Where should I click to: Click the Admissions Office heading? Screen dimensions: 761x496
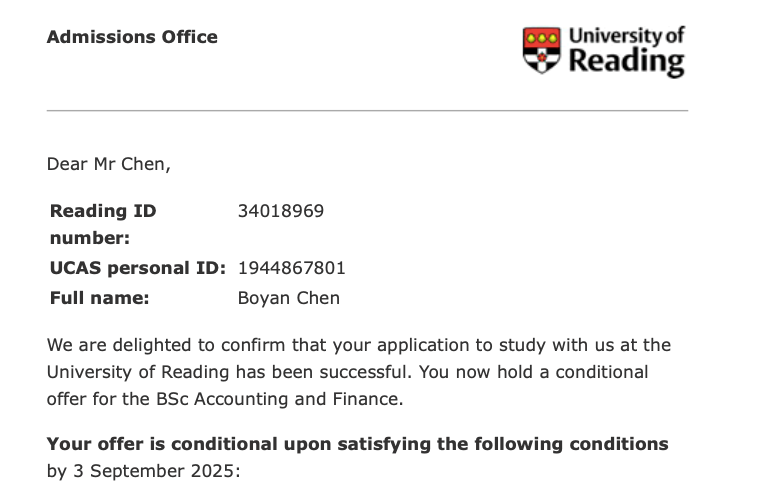coord(132,37)
